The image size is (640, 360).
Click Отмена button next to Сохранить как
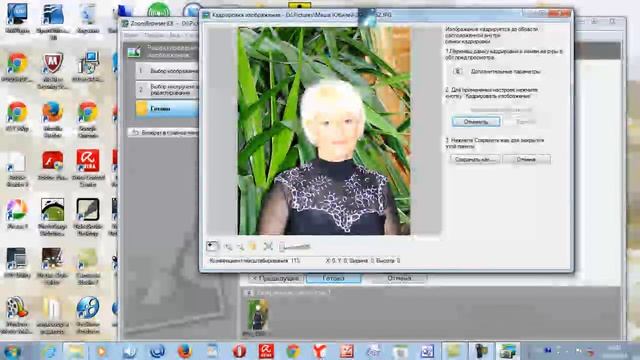click(527, 159)
